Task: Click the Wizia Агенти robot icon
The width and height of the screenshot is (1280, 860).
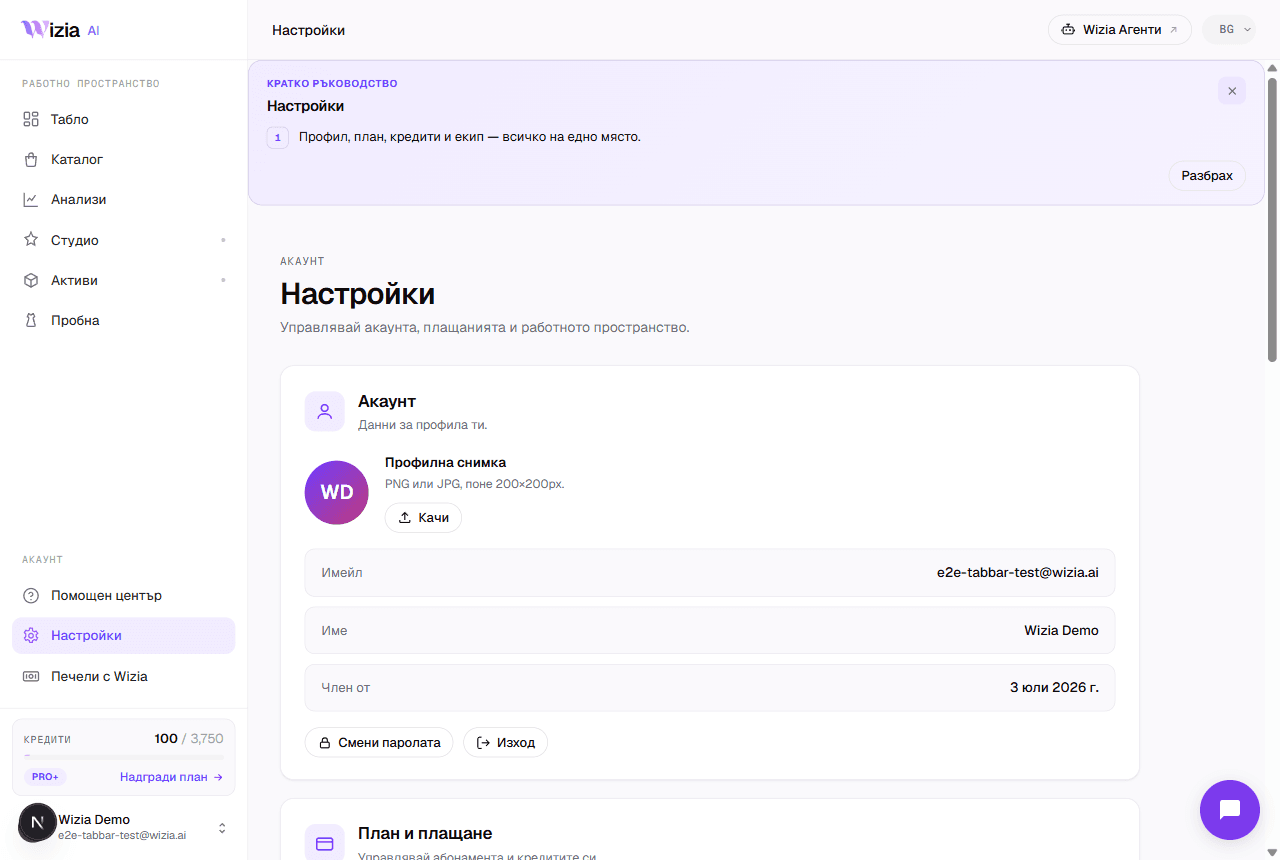Action: (1068, 30)
